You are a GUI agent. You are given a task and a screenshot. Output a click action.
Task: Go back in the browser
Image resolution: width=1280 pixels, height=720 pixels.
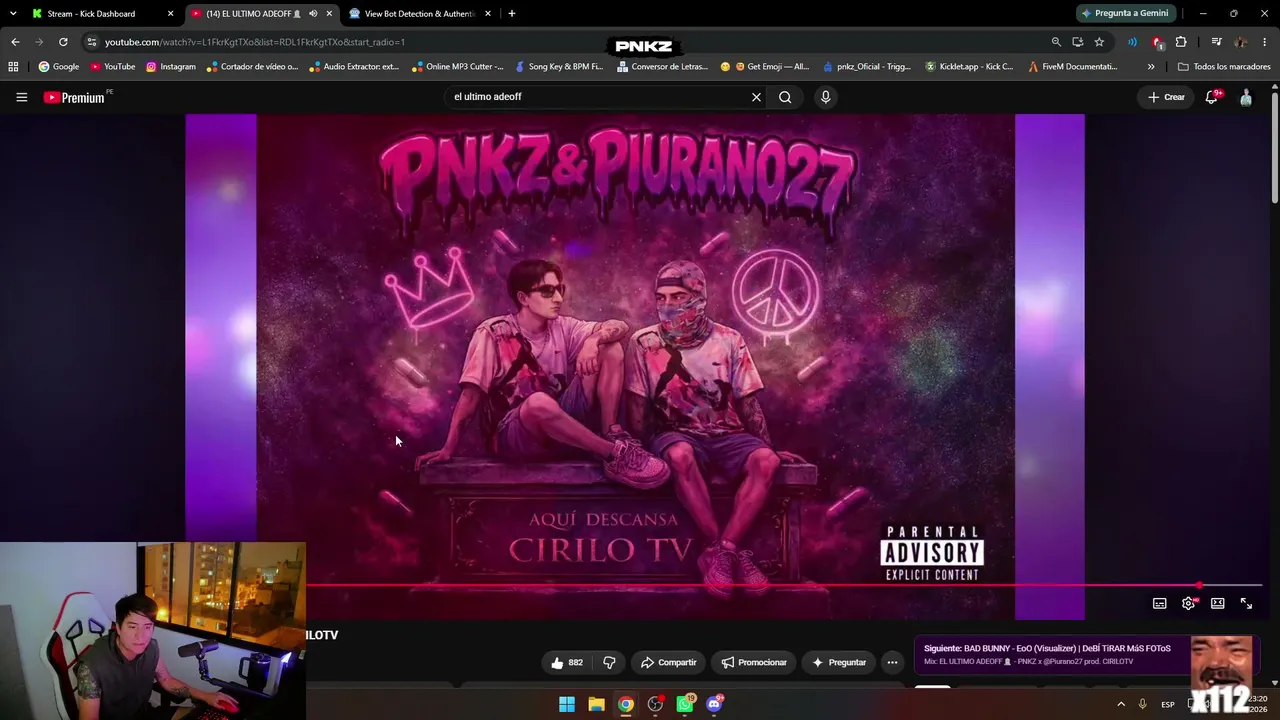[15, 42]
